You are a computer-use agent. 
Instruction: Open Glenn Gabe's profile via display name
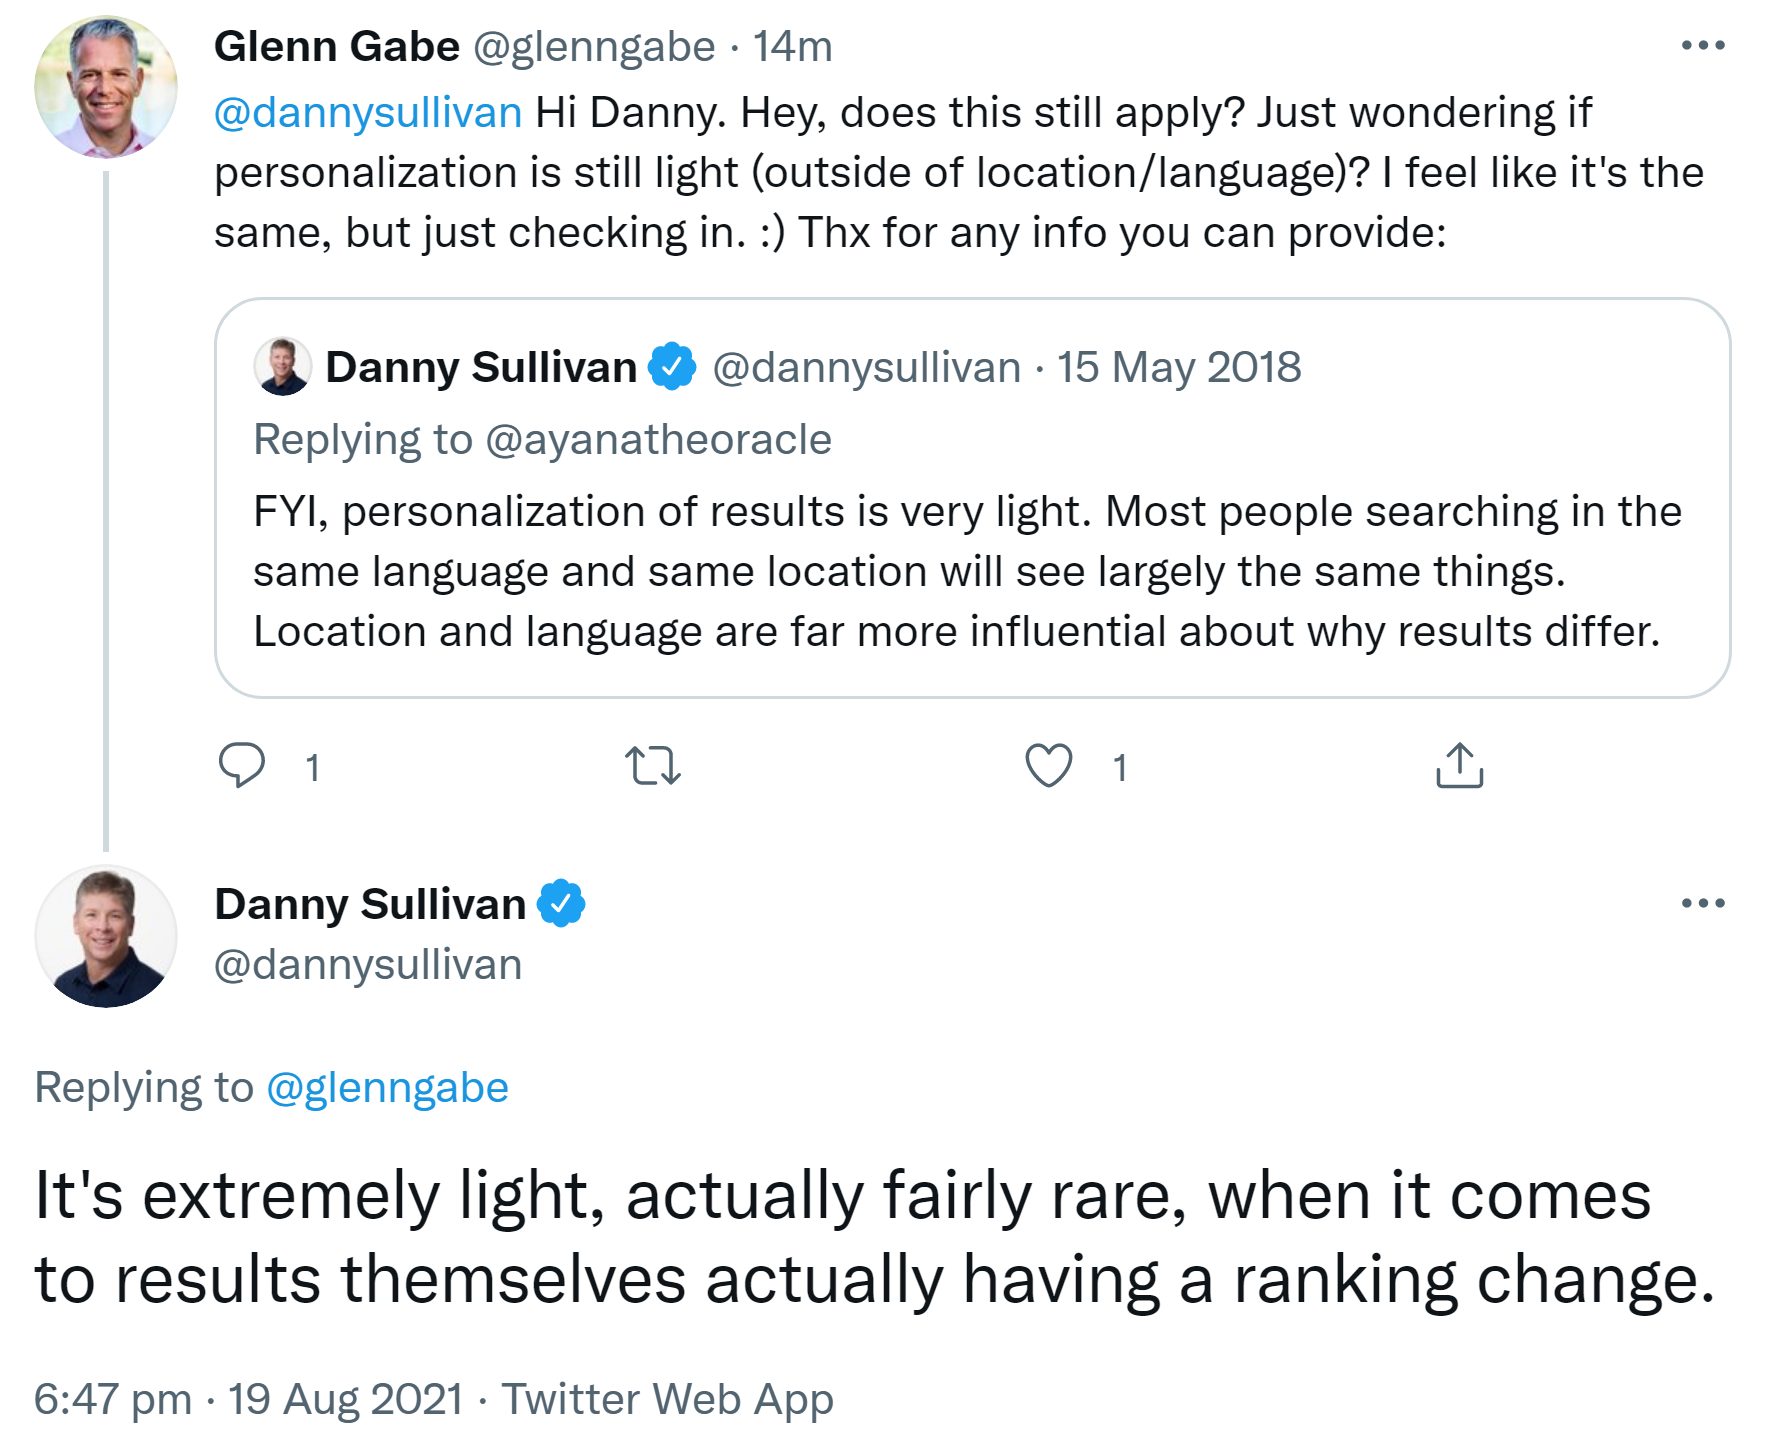(x=337, y=47)
